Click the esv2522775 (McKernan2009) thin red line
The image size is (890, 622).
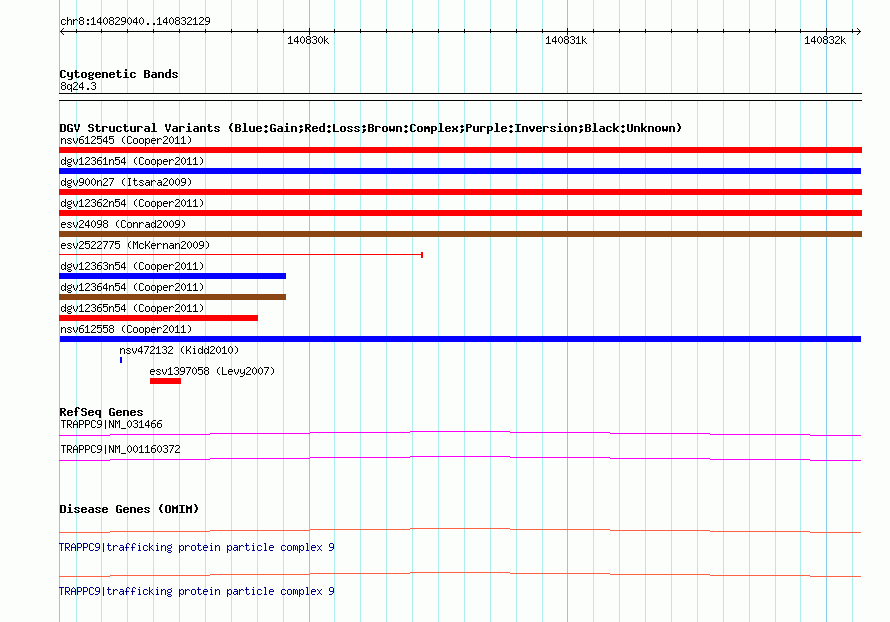pyautogui.click(x=241, y=255)
